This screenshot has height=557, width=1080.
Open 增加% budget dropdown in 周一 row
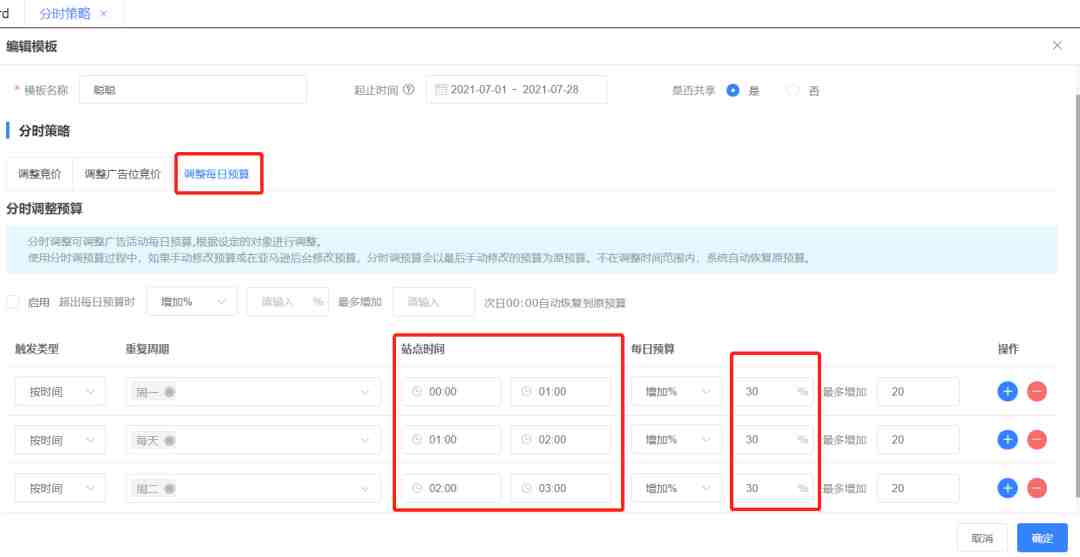point(676,392)
